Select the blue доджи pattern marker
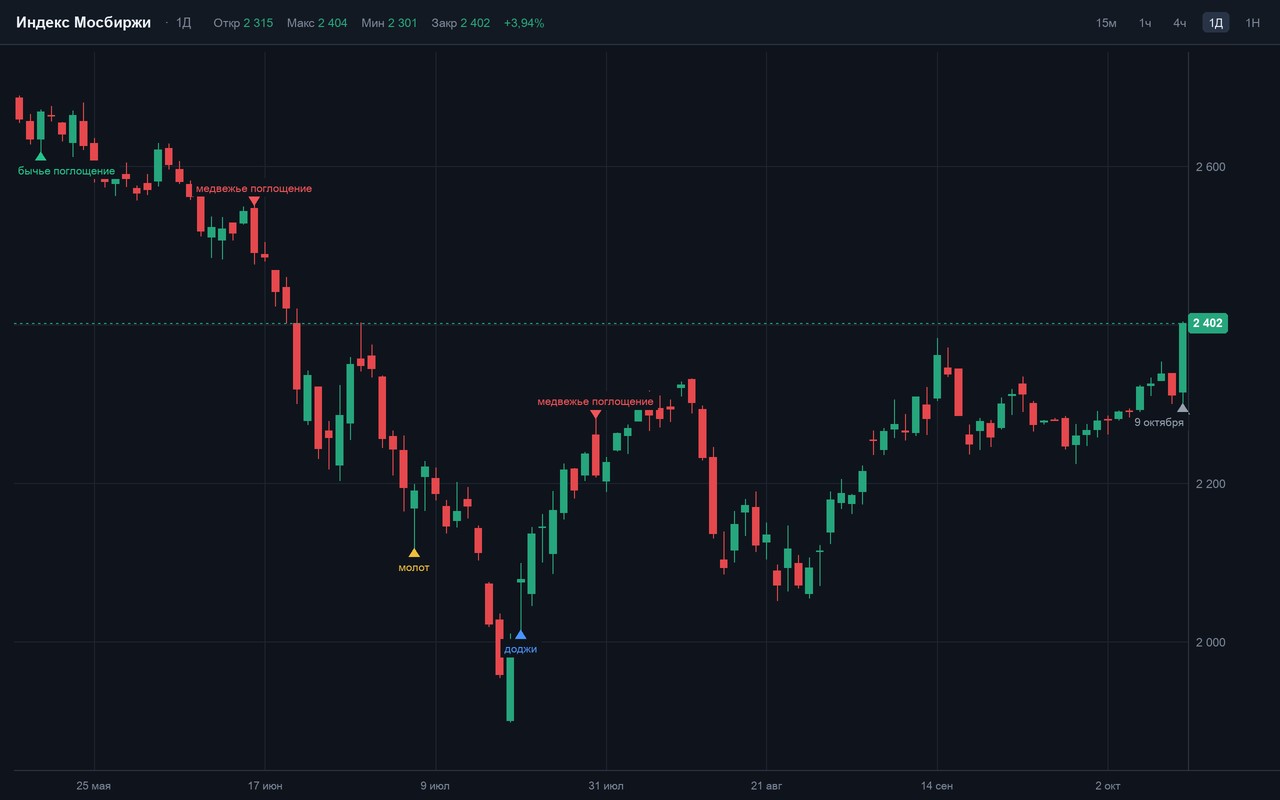Image resolution: width=1280 pixels, height=800 pixels. point(520,634)
